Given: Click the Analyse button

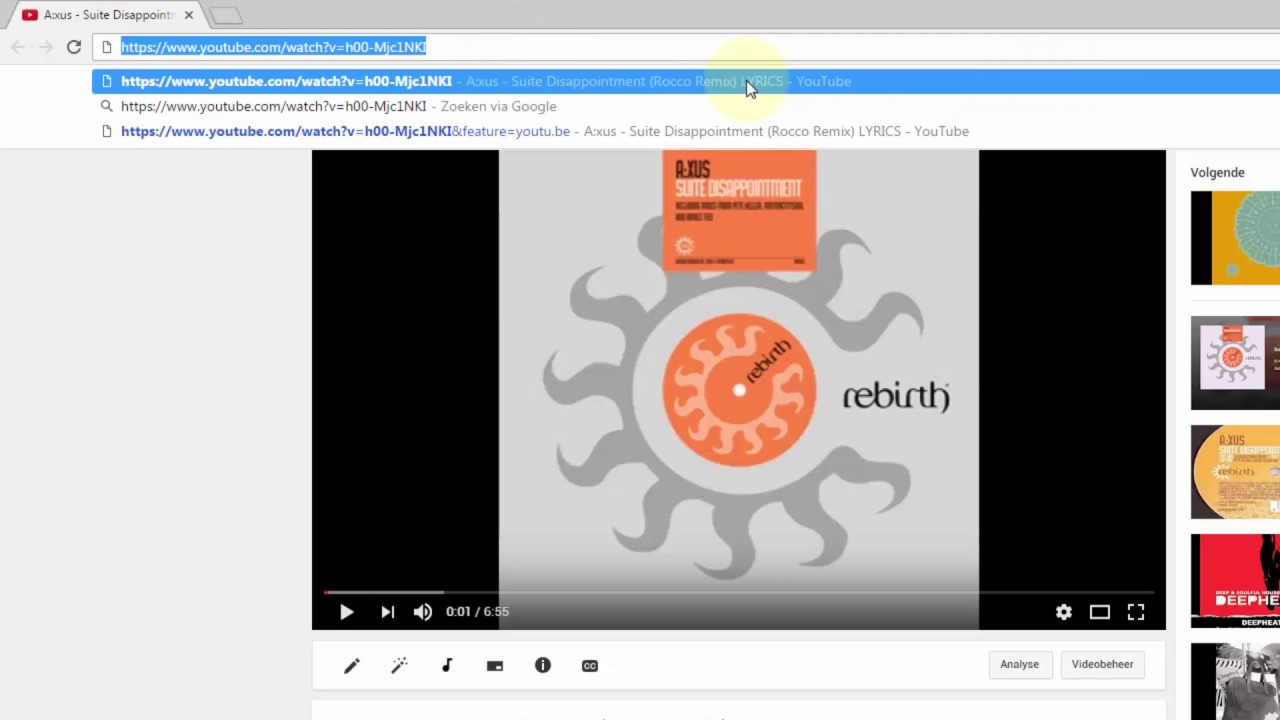Looking at the screenshot, I should pos(1019,664).
